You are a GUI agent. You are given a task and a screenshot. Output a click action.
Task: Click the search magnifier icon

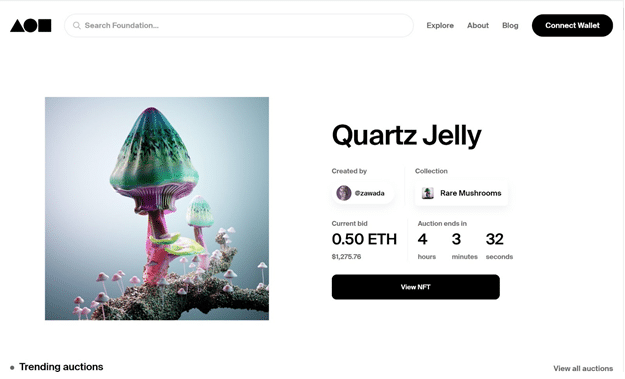[77, 26]
